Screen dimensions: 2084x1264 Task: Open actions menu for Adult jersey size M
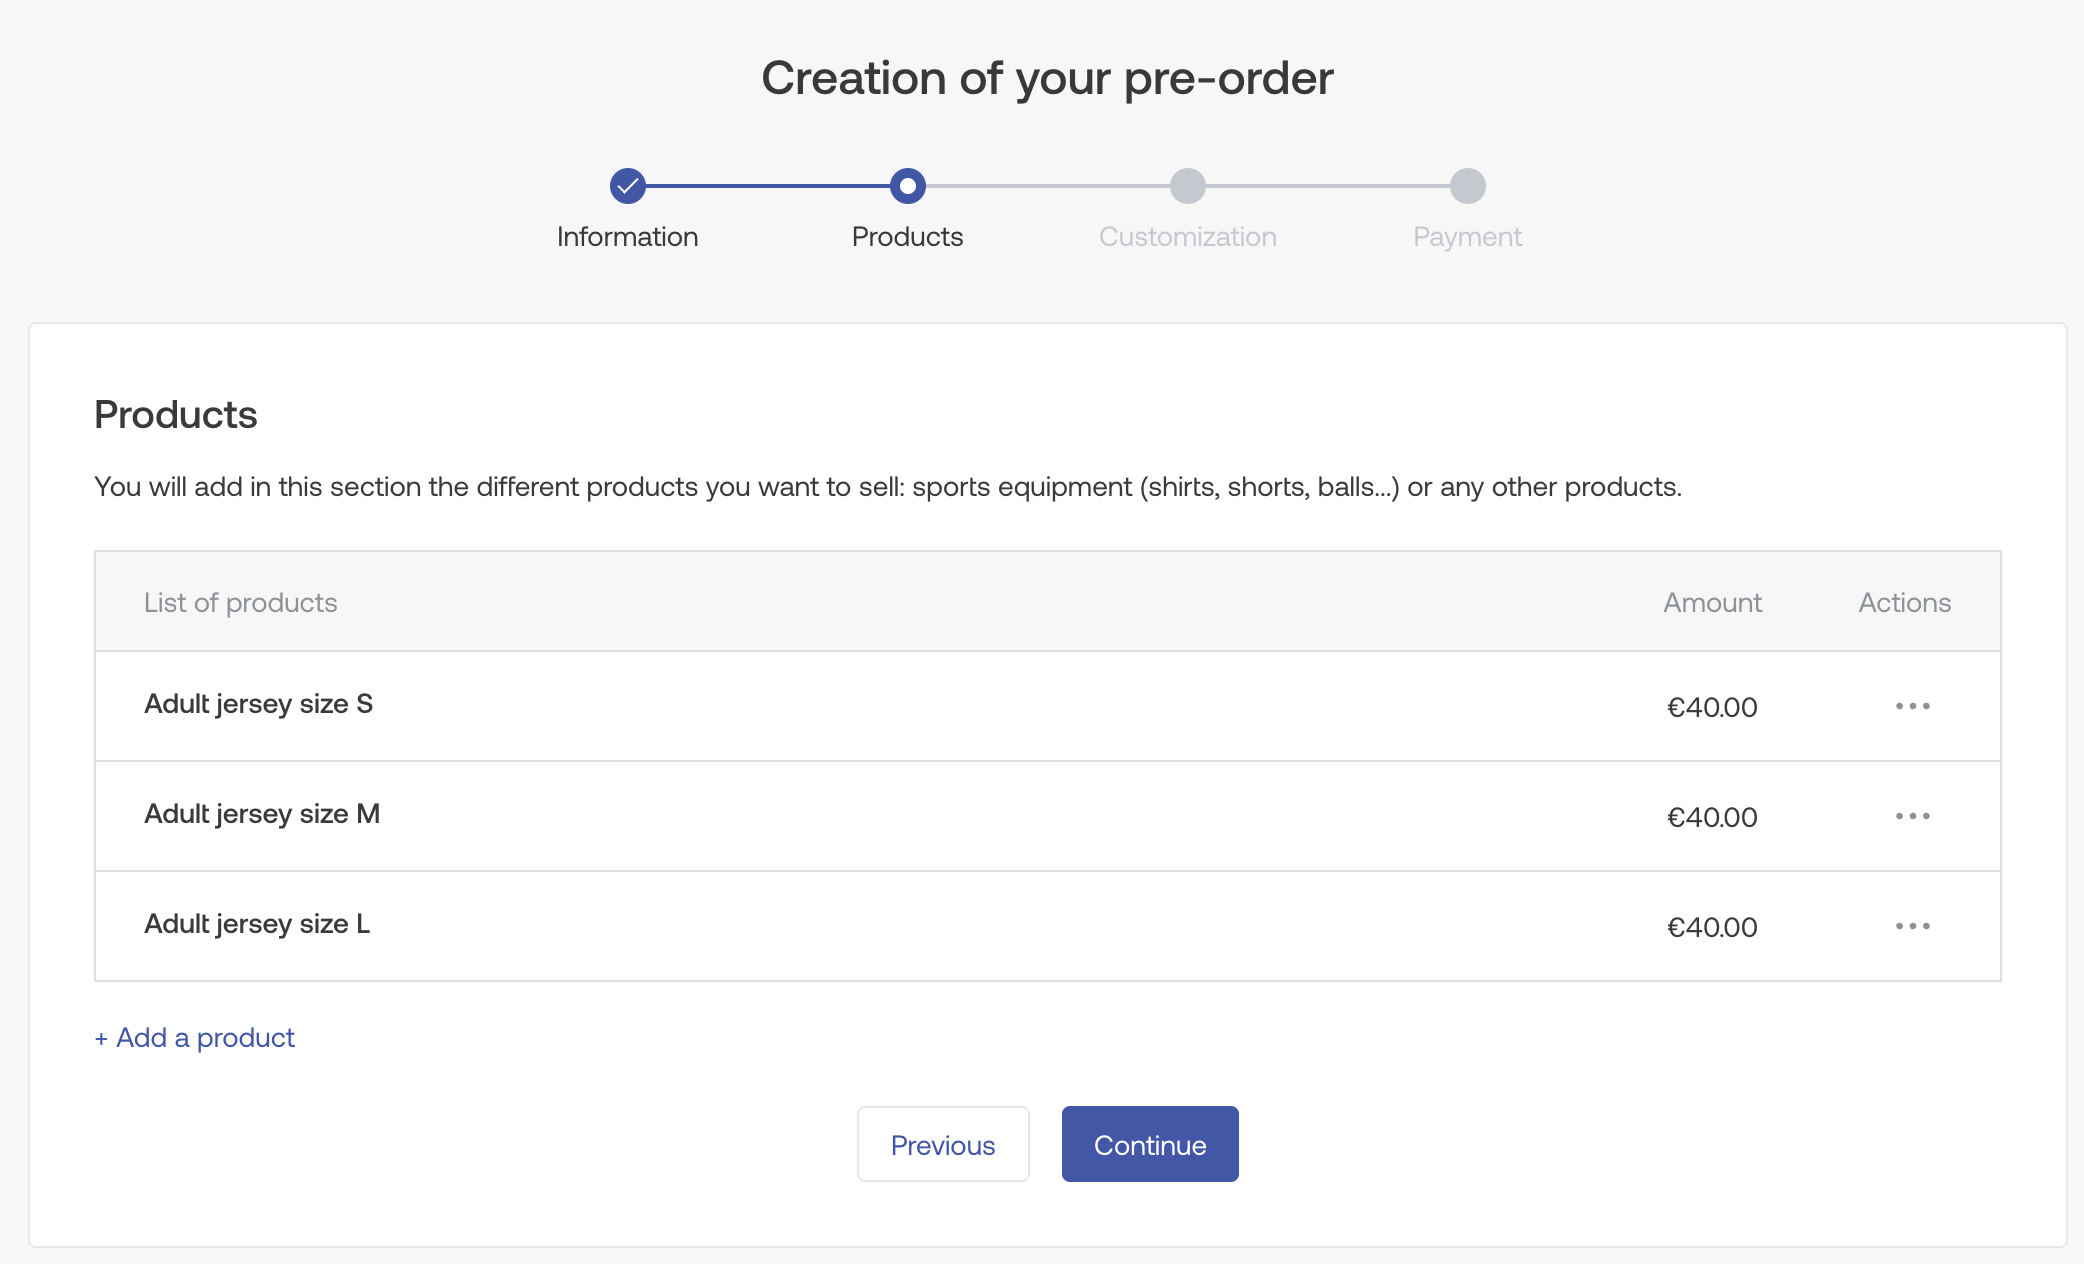(1912, 816)
